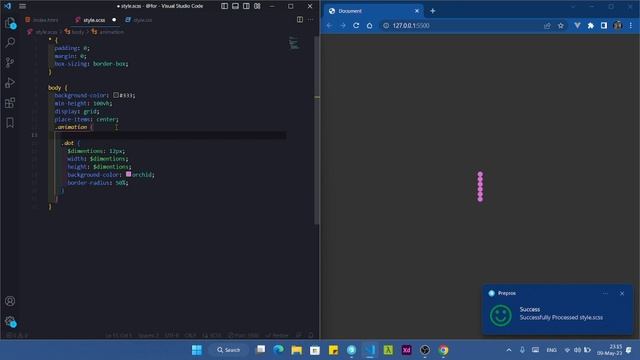The height and width of the screenshot is (360, 640).
Task: Click the Spaces indentation status item
Action: [x=149, y=336]
